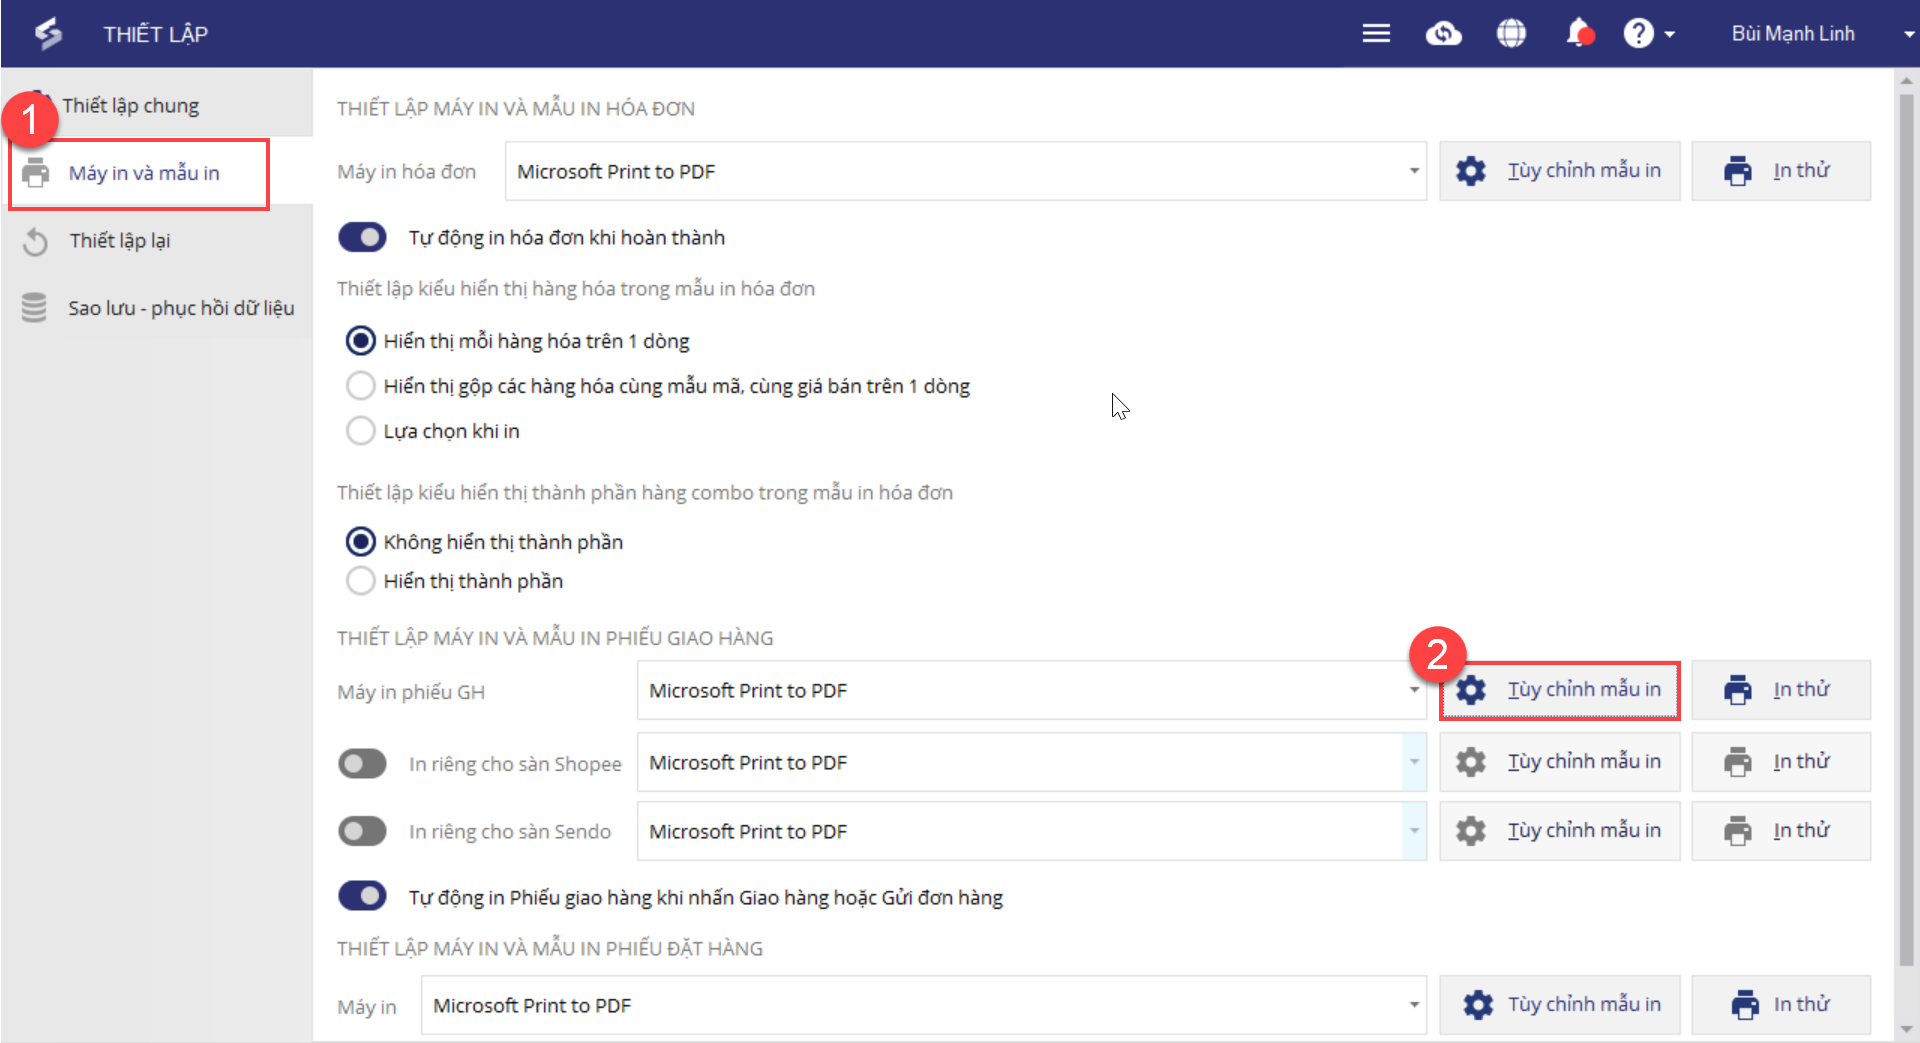The image size is (1920, 1043).
Task: Click the cloud sync icon
Action: pos(1443,34)
